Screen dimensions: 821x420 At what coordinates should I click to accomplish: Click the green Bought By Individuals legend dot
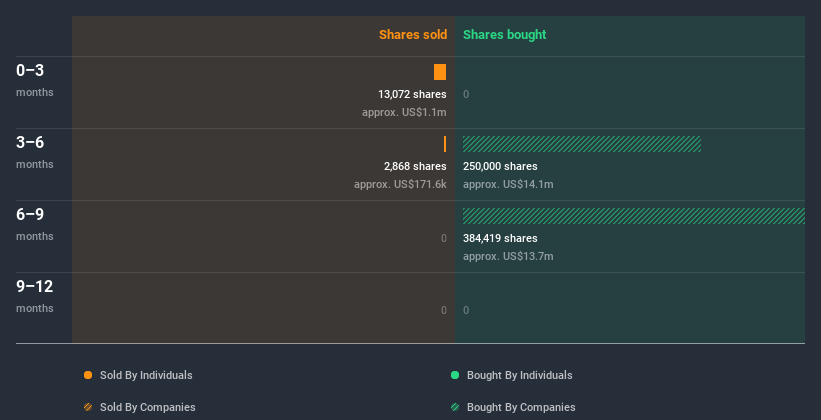(455, 375)
